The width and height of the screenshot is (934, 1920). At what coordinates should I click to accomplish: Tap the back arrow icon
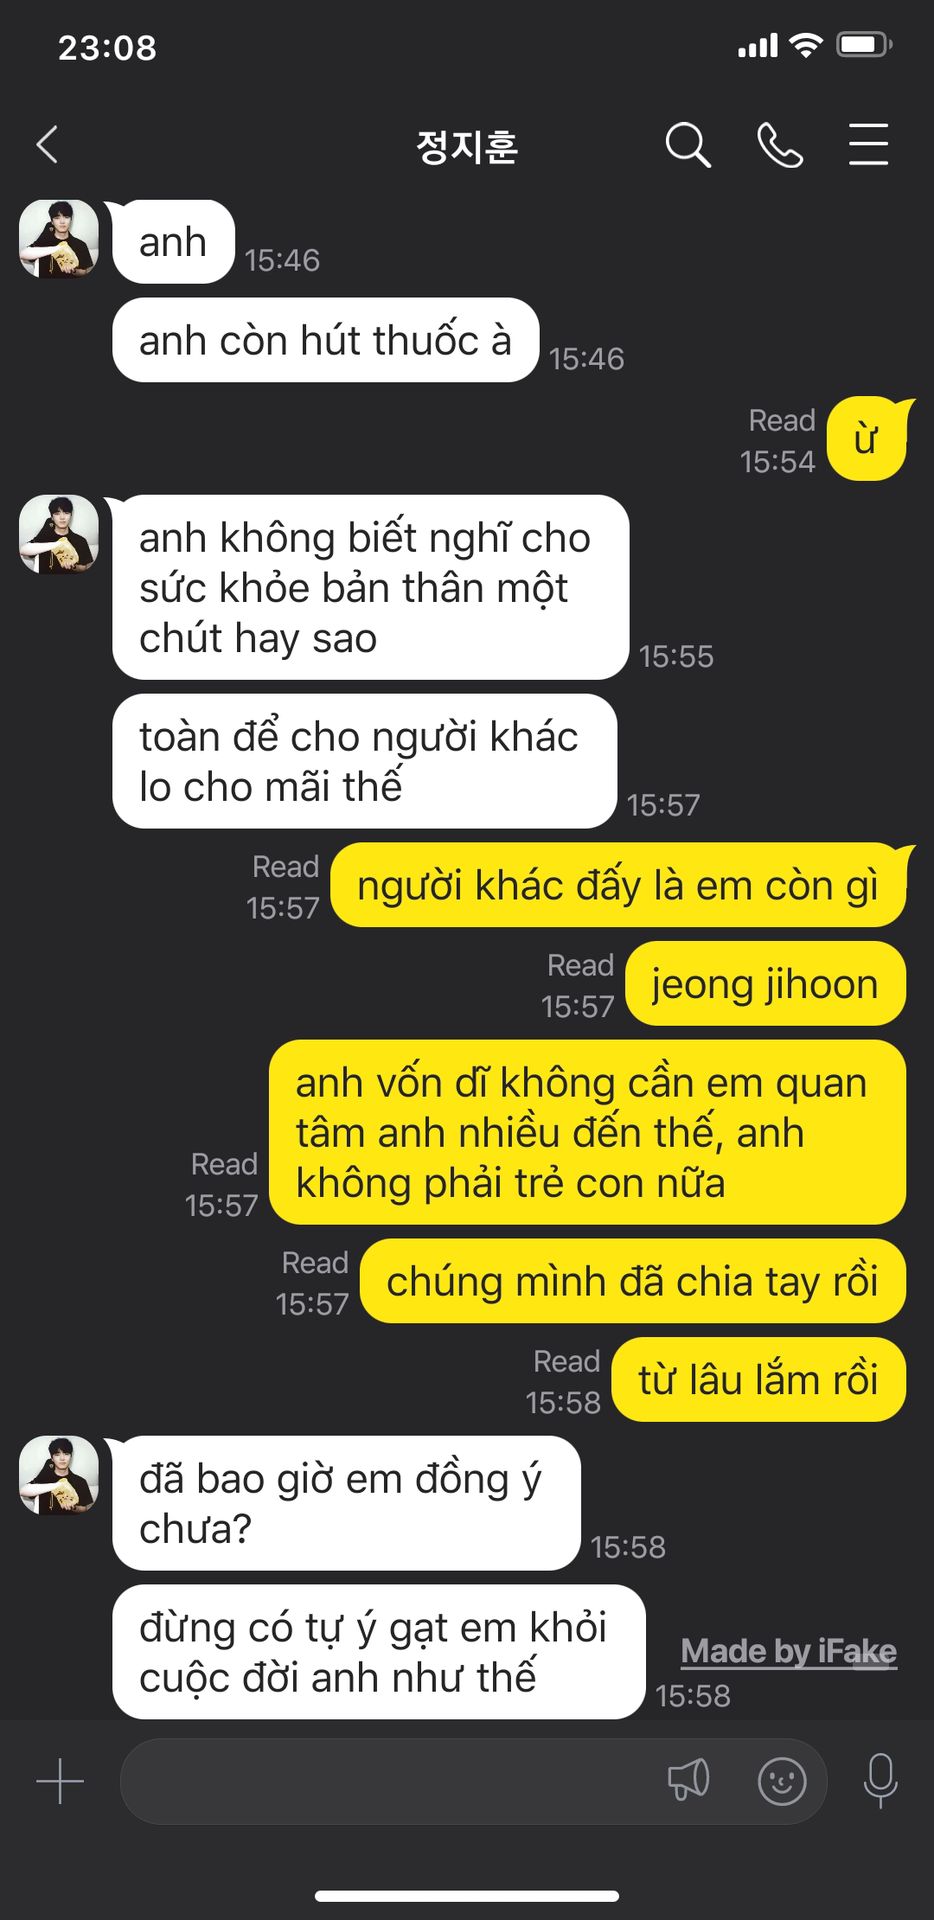47,145
